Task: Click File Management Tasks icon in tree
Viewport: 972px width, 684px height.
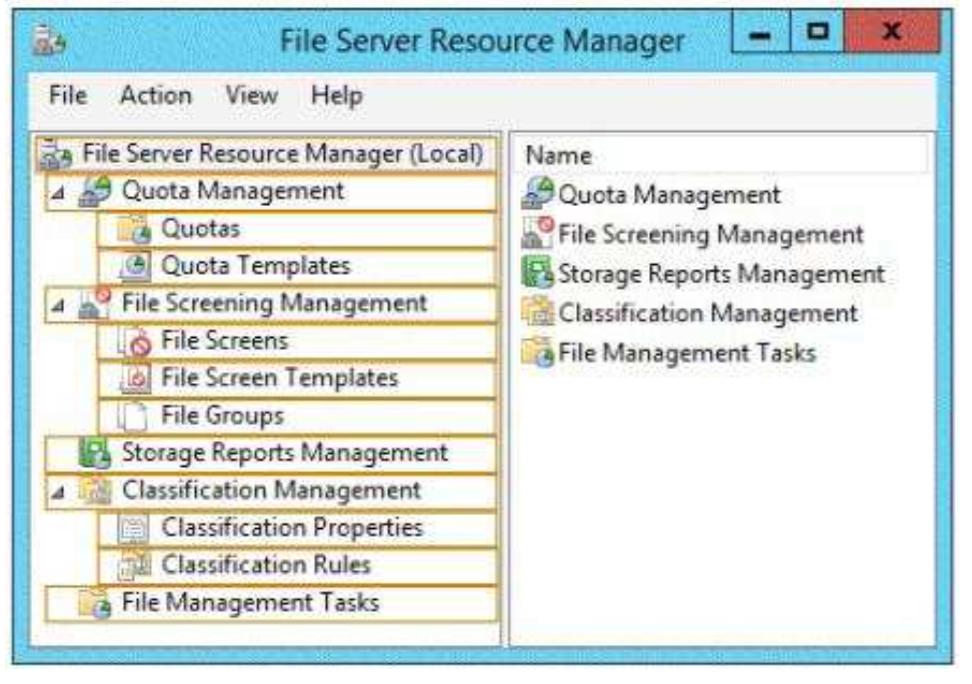Action: 95,603
